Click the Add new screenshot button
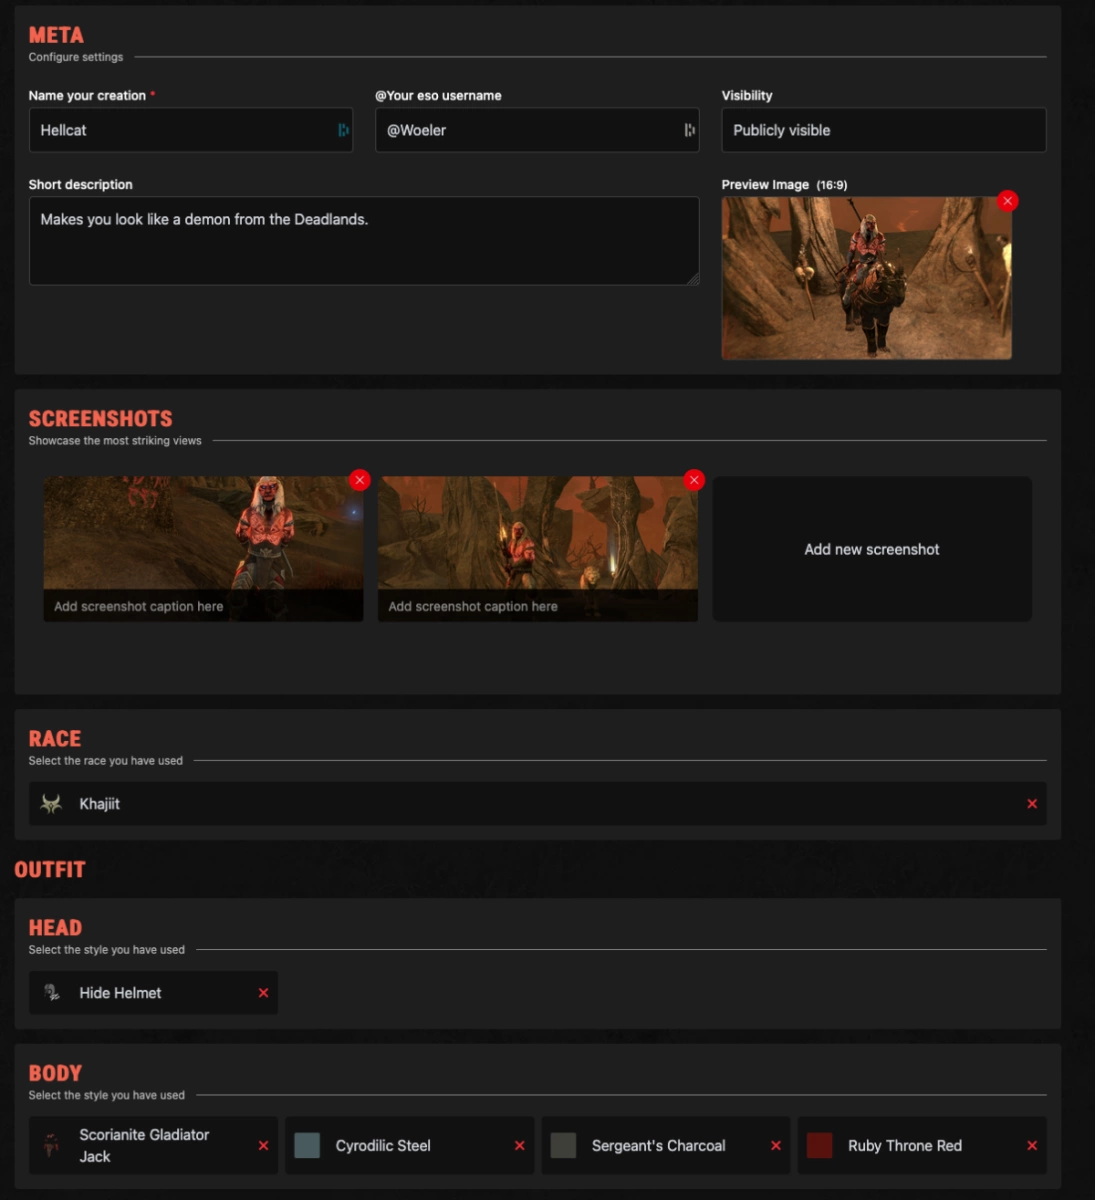The height and width of the screenshot is (1200, 1095). (872, 549)
